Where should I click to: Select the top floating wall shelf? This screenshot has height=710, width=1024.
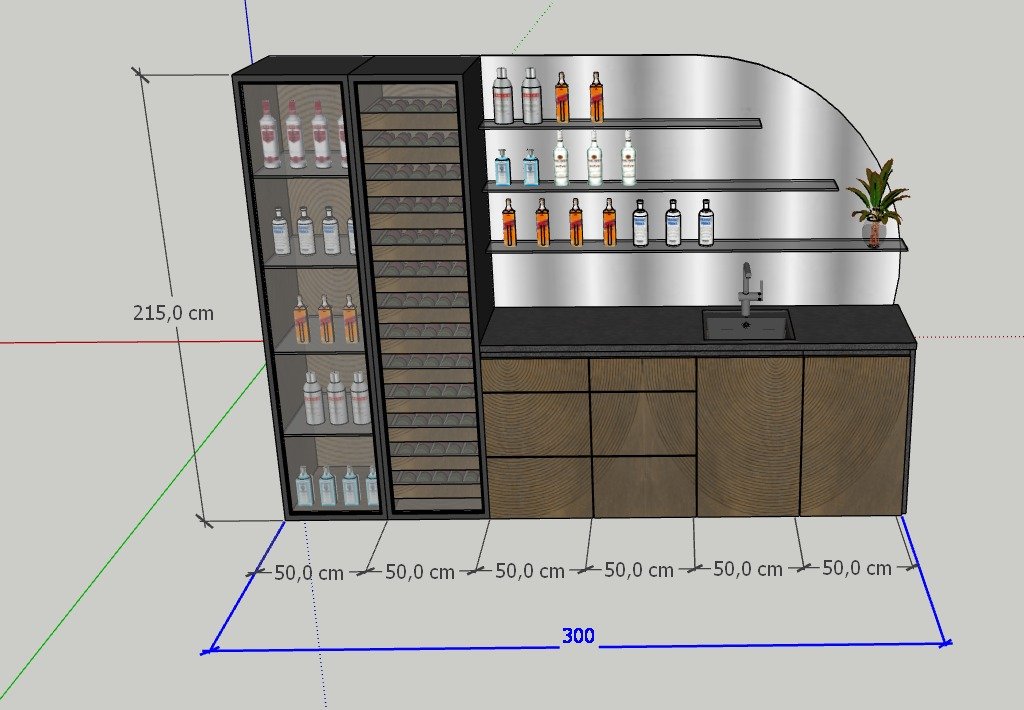pyautogui.click(x=620, y=124)
